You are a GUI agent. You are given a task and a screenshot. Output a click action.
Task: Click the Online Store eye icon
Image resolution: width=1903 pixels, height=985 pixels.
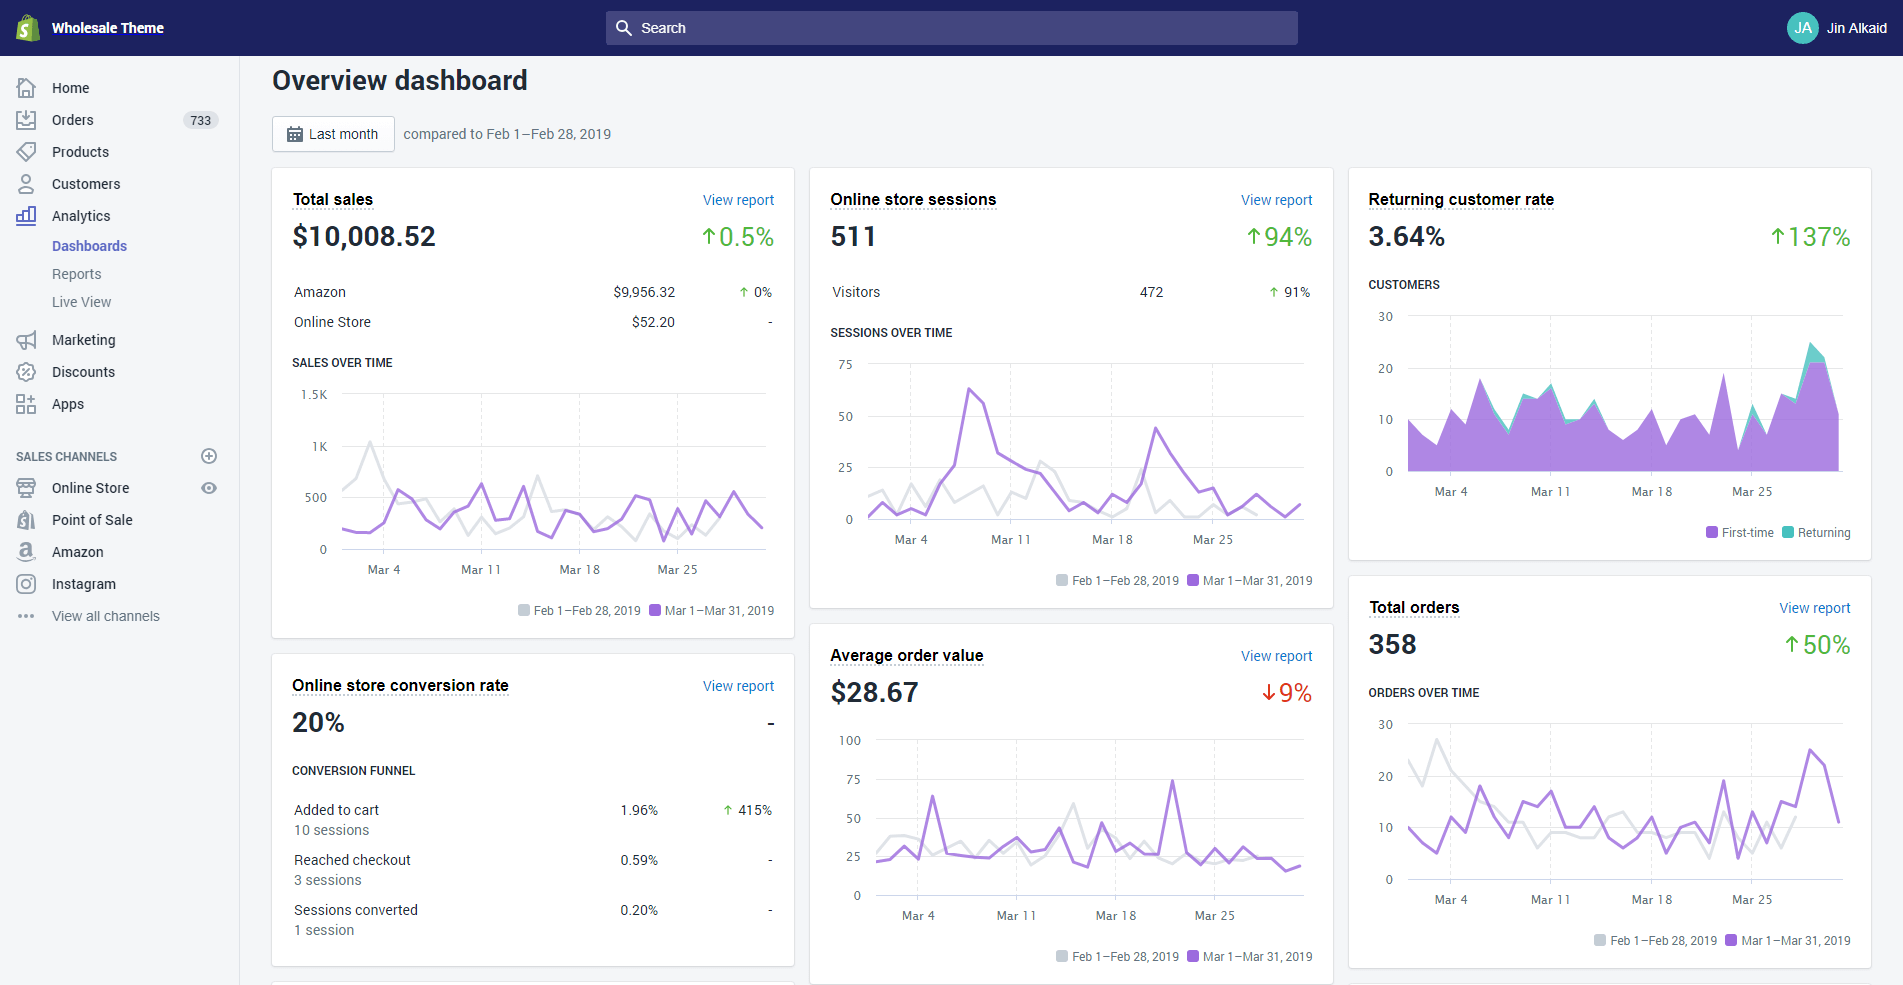(x=209, y=488)
